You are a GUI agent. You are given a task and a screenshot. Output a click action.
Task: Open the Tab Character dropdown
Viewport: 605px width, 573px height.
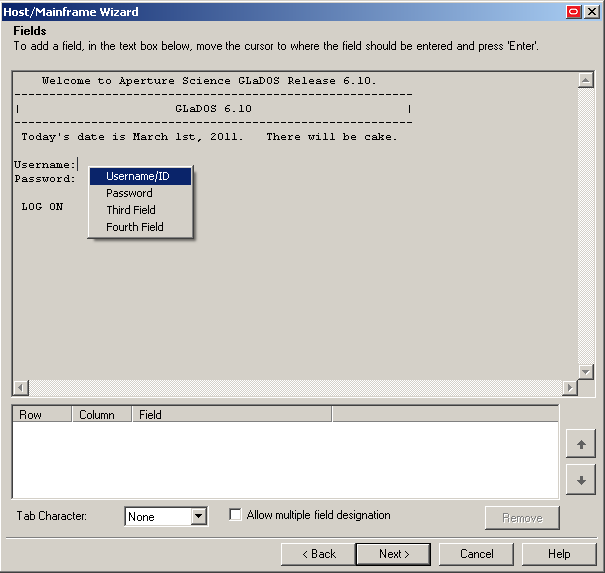tap(198, 516)
